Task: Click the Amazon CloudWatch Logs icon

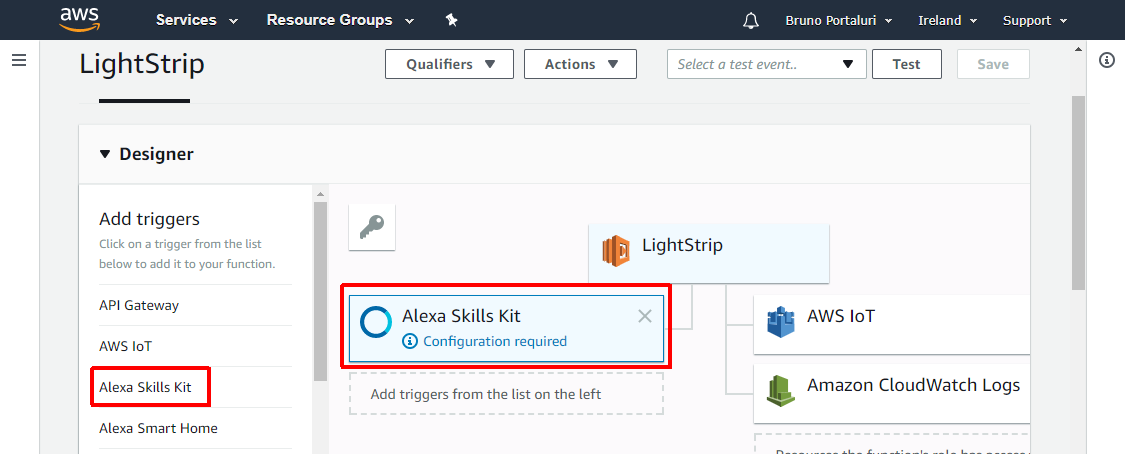Action: pos(780,390)
